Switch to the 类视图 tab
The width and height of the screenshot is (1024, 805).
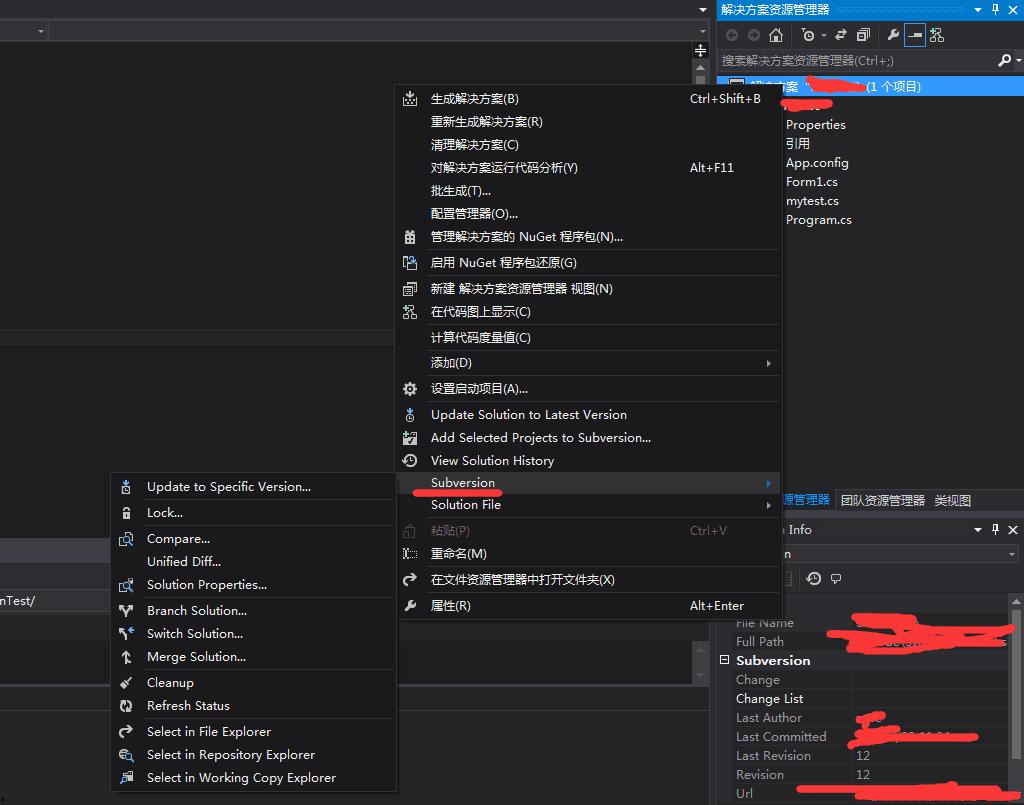[952, 500]
